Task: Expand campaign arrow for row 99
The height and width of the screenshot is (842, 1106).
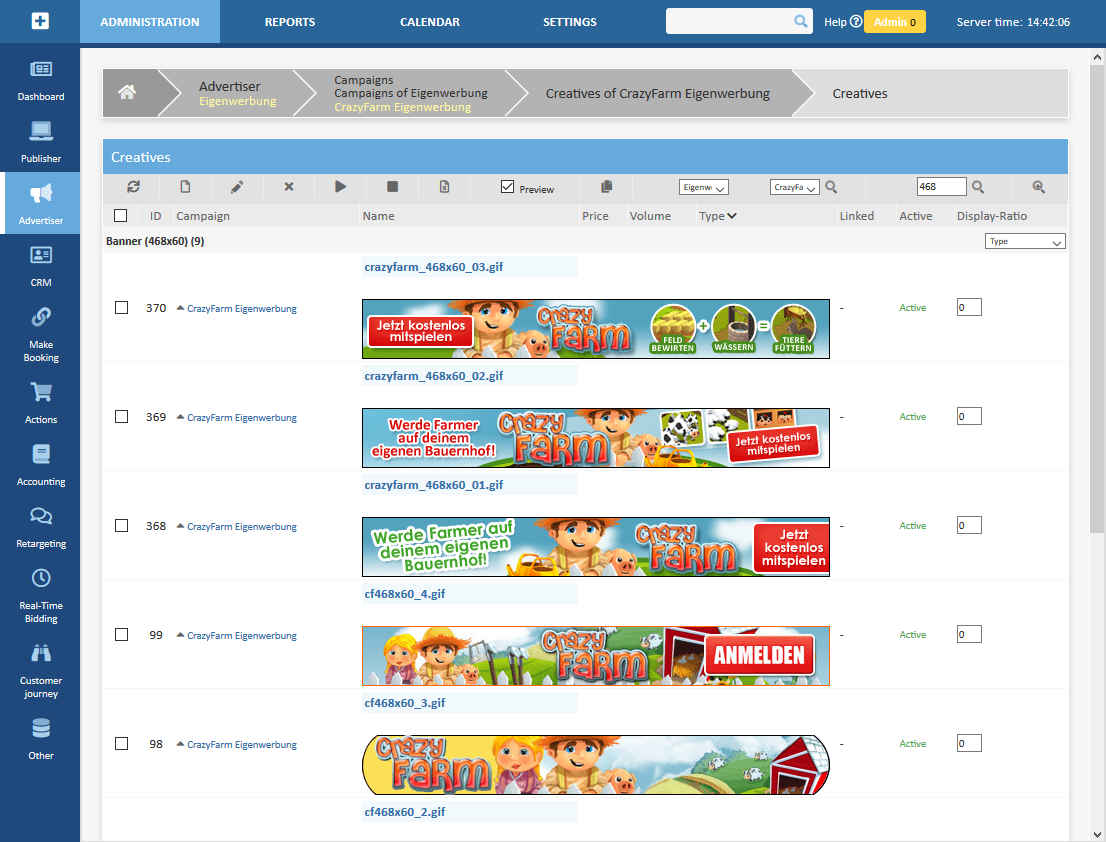Action: (x=181, y=635)
